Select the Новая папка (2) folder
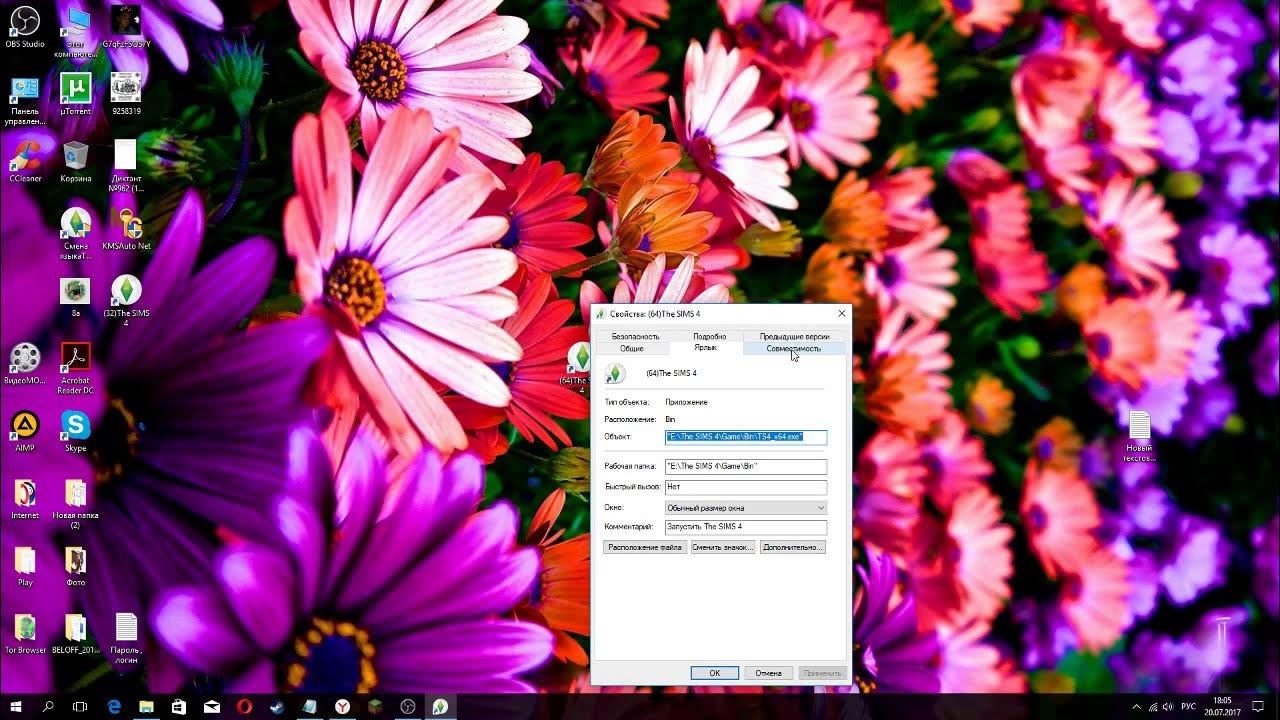This screenshot has width=1280, height=720. (76, 503)
